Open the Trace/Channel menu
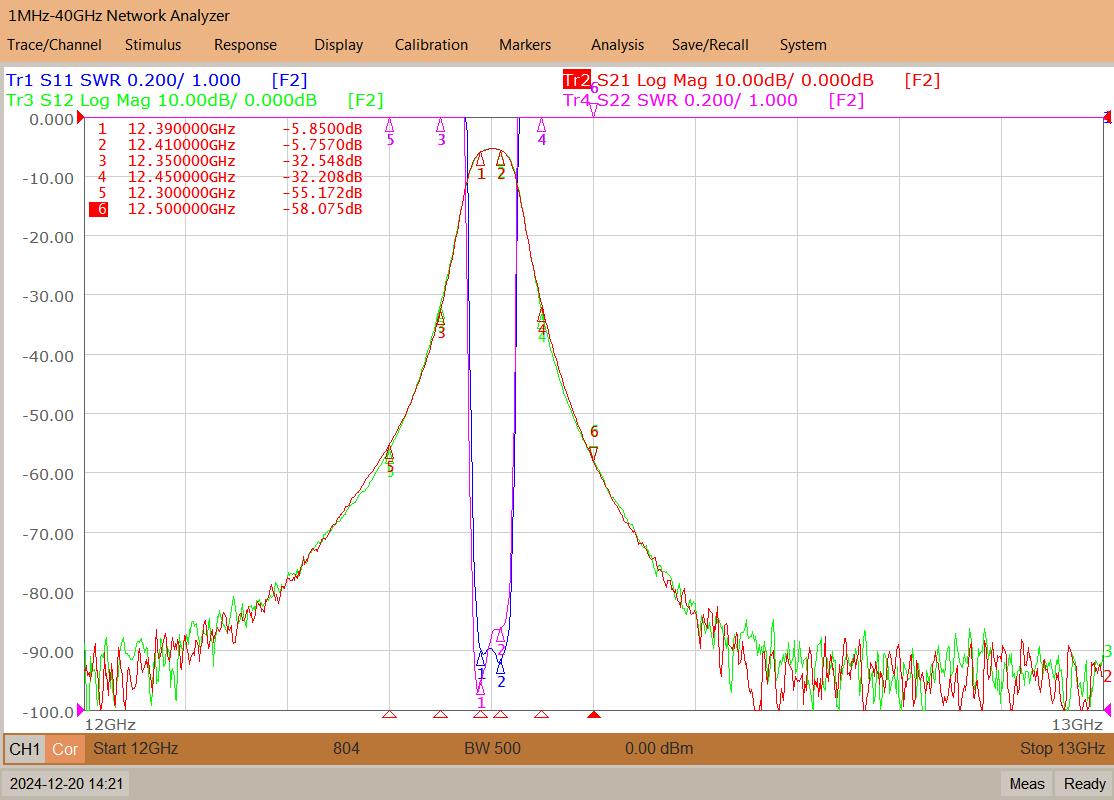1114x800 pixels. 54,45
